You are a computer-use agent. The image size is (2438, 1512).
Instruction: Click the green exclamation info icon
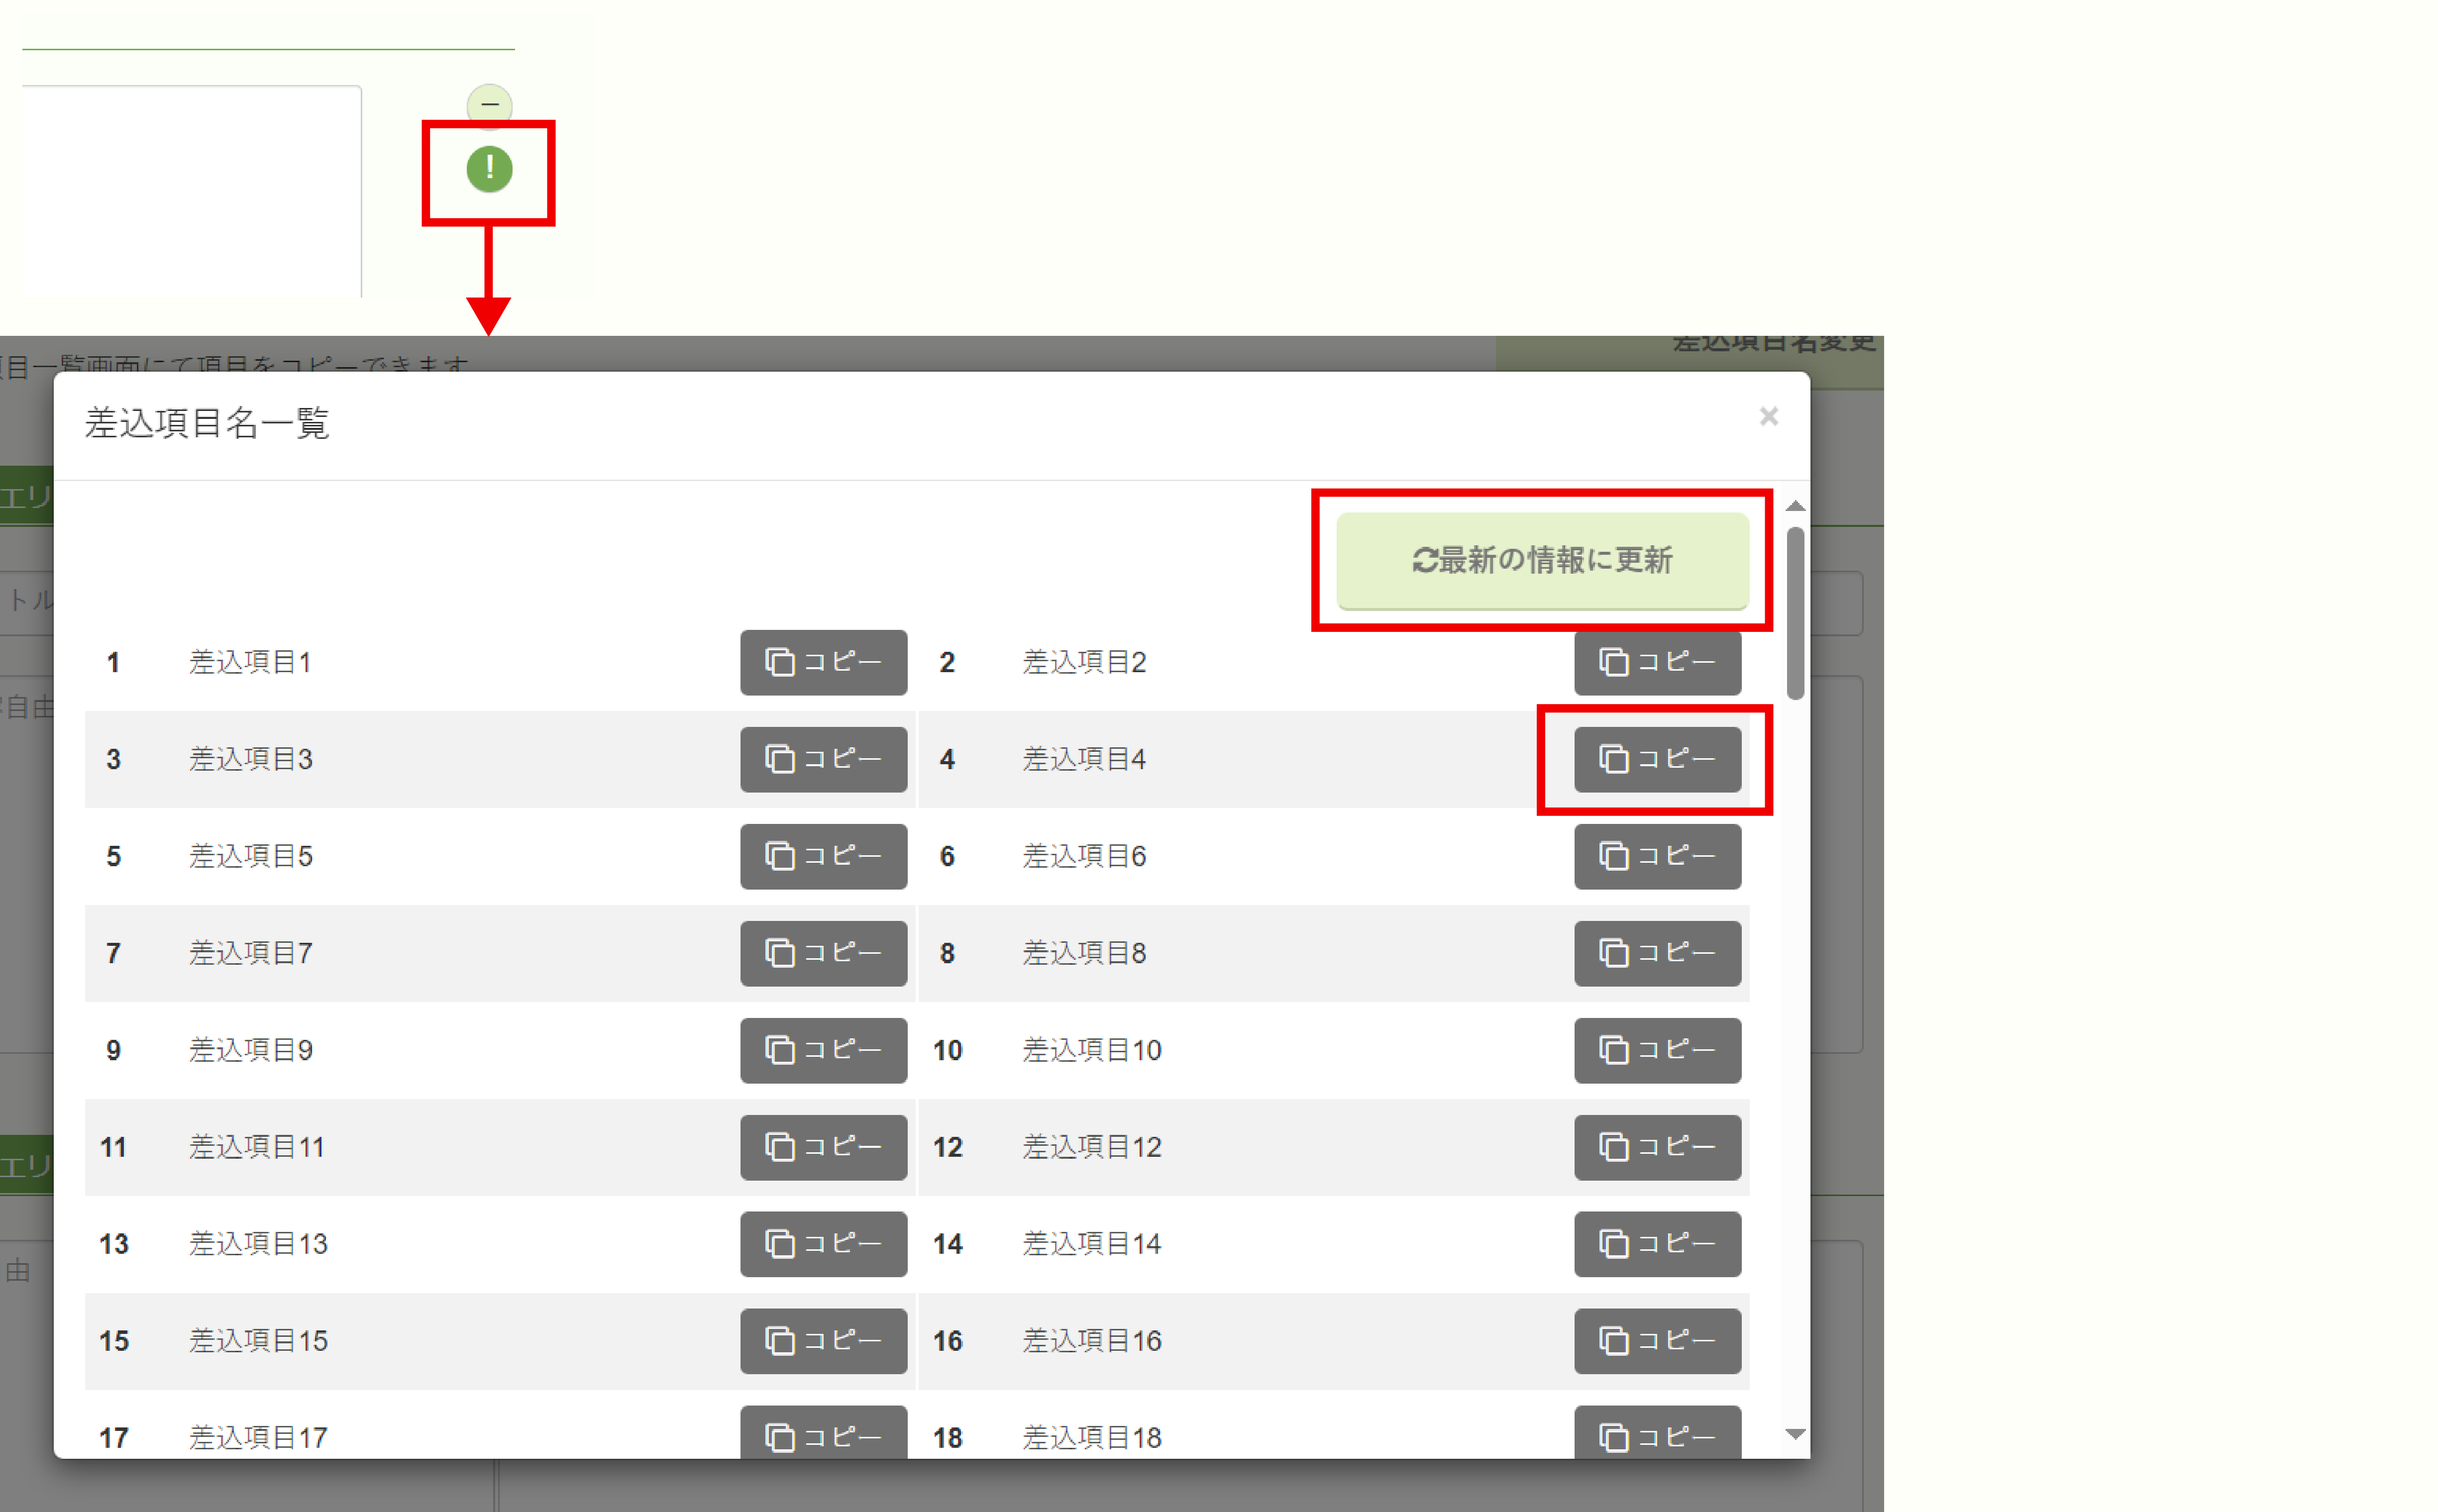[x=489, y=169]
